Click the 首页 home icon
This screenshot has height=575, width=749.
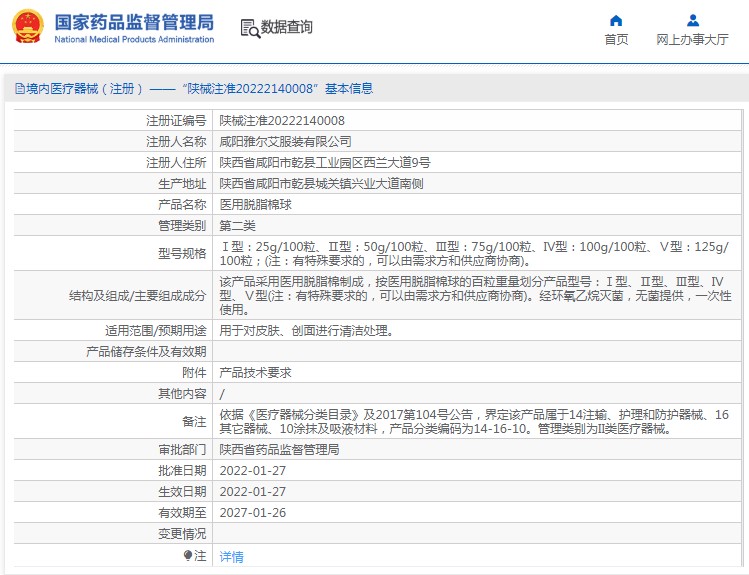pyautogui.click(x=616, y=21)
